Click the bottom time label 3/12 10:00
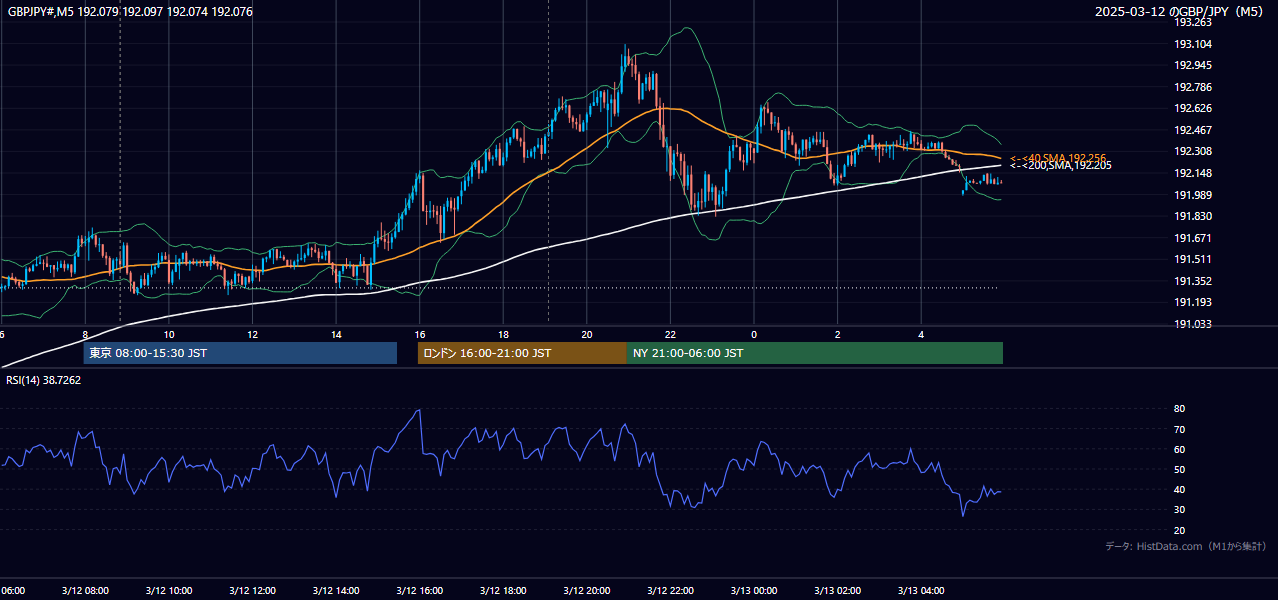The height and width of the screenshot is (600, 1278). (169, 590)
